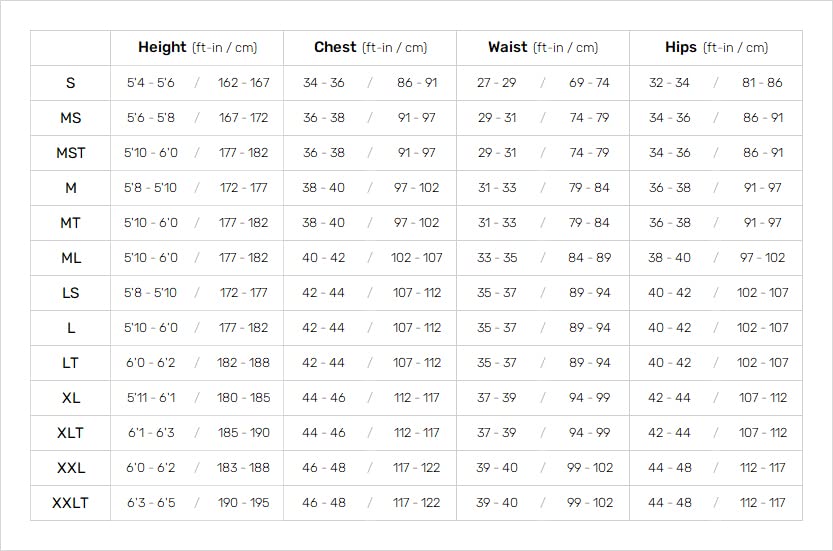Click the XLT size row label

coord(70,433)
